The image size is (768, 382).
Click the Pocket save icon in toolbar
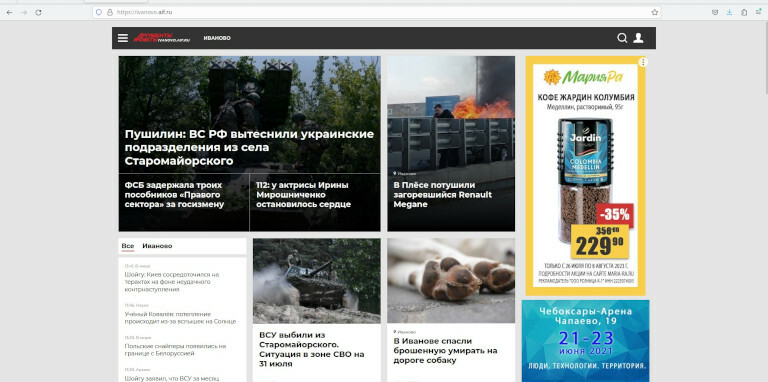click(x=715, y=12)
